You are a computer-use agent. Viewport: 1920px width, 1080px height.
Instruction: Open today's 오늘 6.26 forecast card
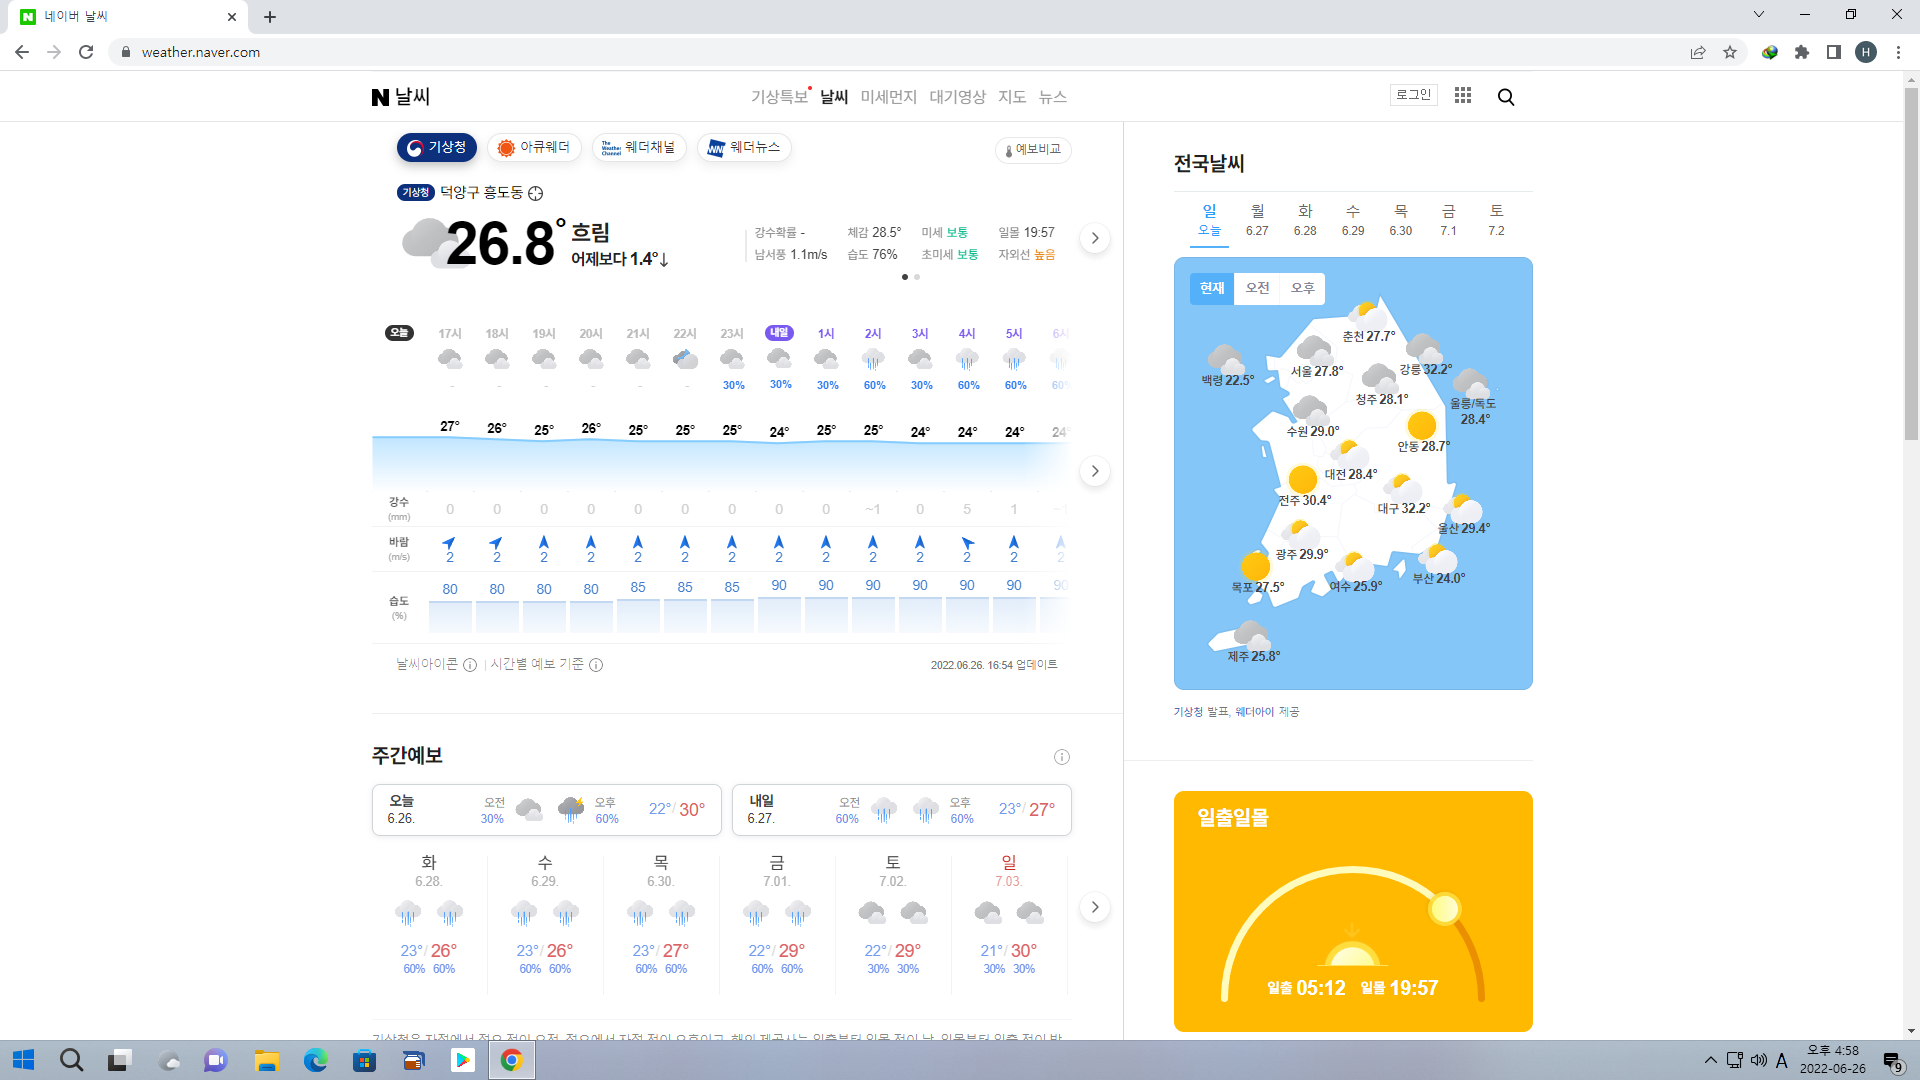click(547, 810)
